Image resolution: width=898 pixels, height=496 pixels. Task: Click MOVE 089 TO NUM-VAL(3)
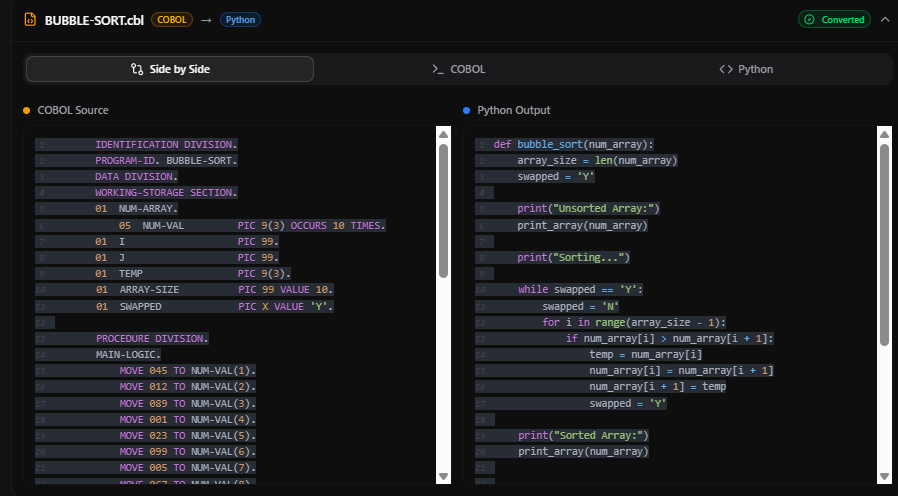(x=187, y=404)
